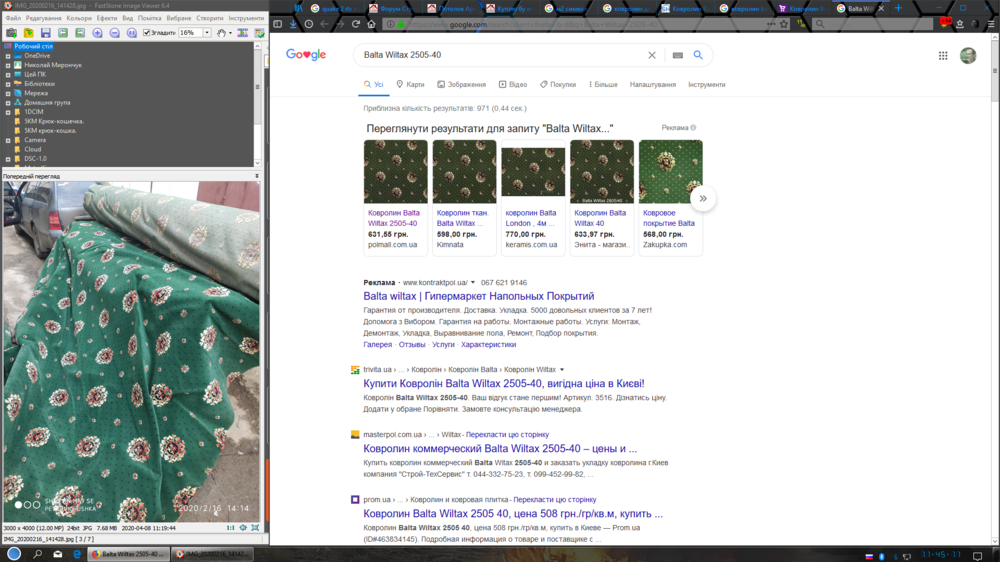Viewport: 1000px width, 562px height.
Task: Zoom out with the minus magnifier icon
Action: click(x=114, y=33)
